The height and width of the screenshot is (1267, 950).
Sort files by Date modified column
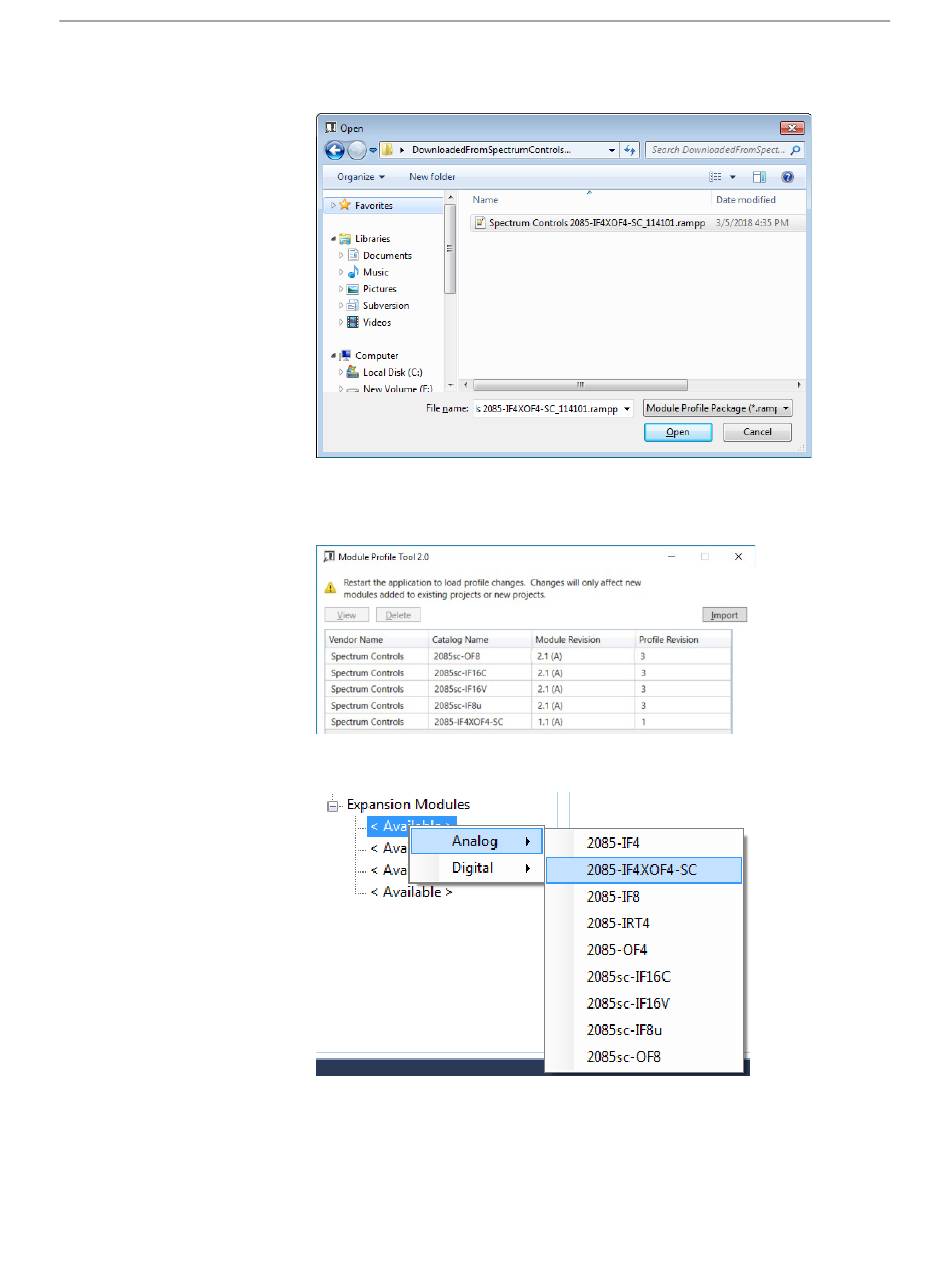click(757, 200)
